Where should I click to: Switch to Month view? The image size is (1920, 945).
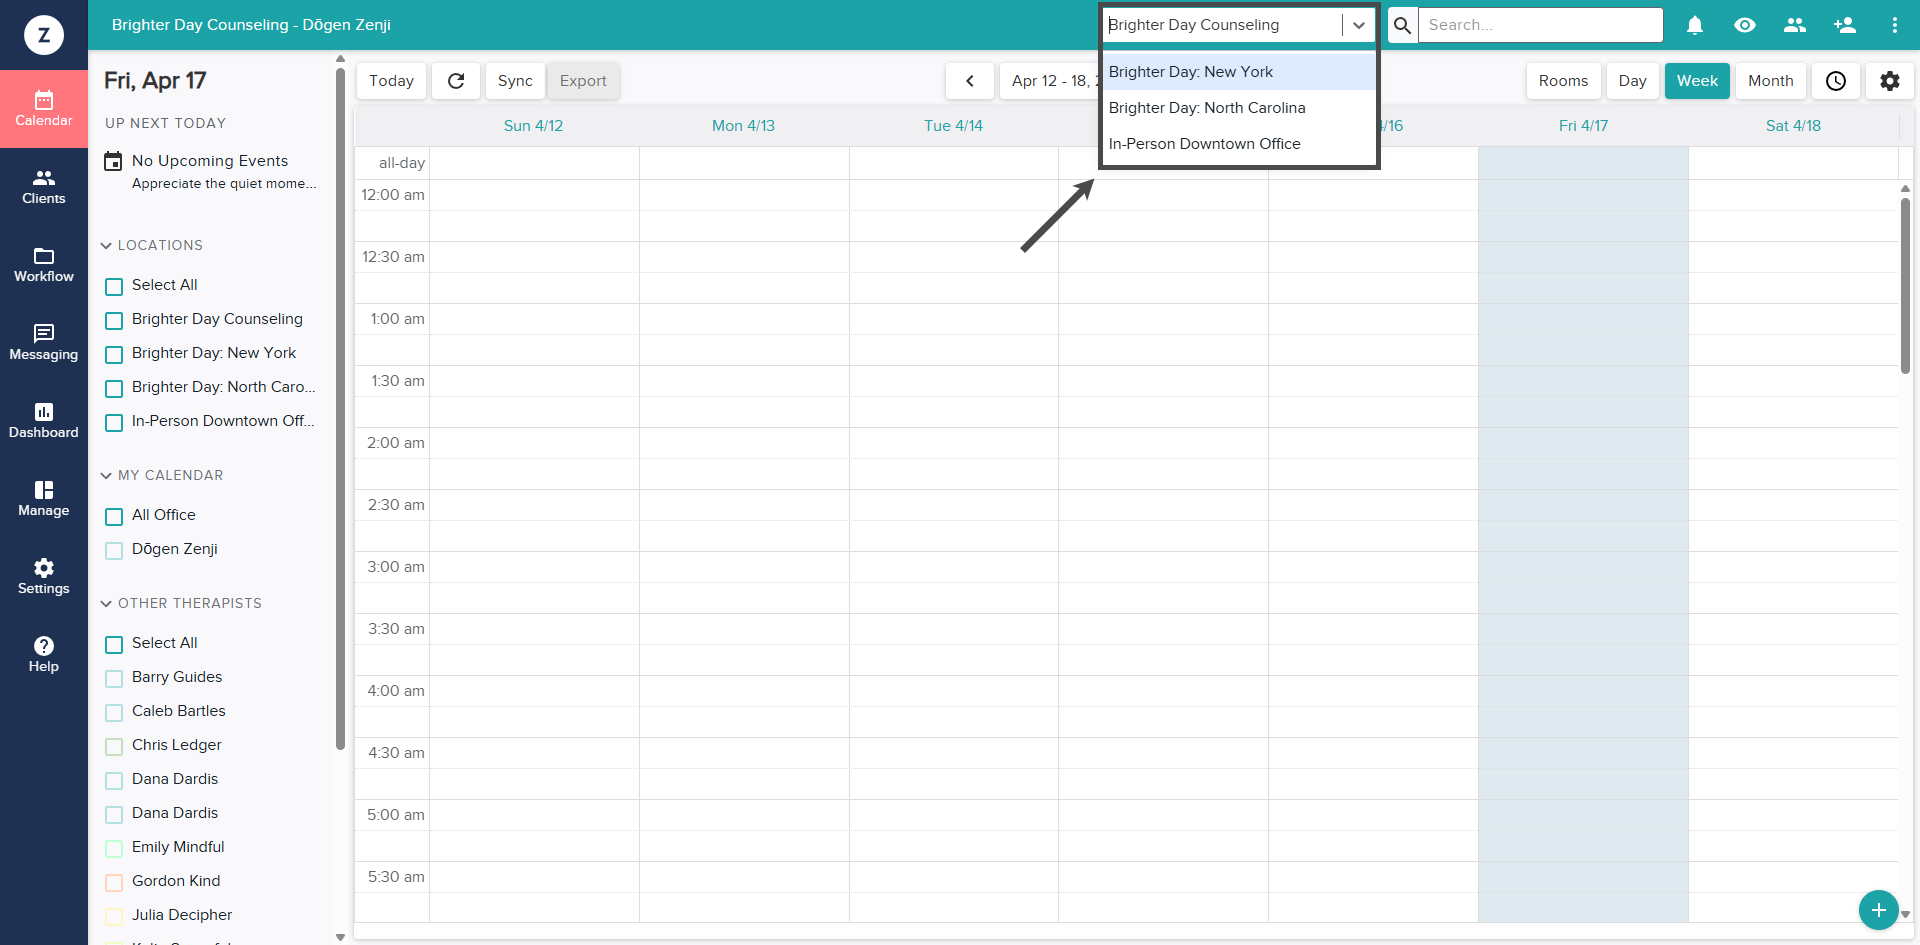pyautogui.click(x=1770, y=81)
